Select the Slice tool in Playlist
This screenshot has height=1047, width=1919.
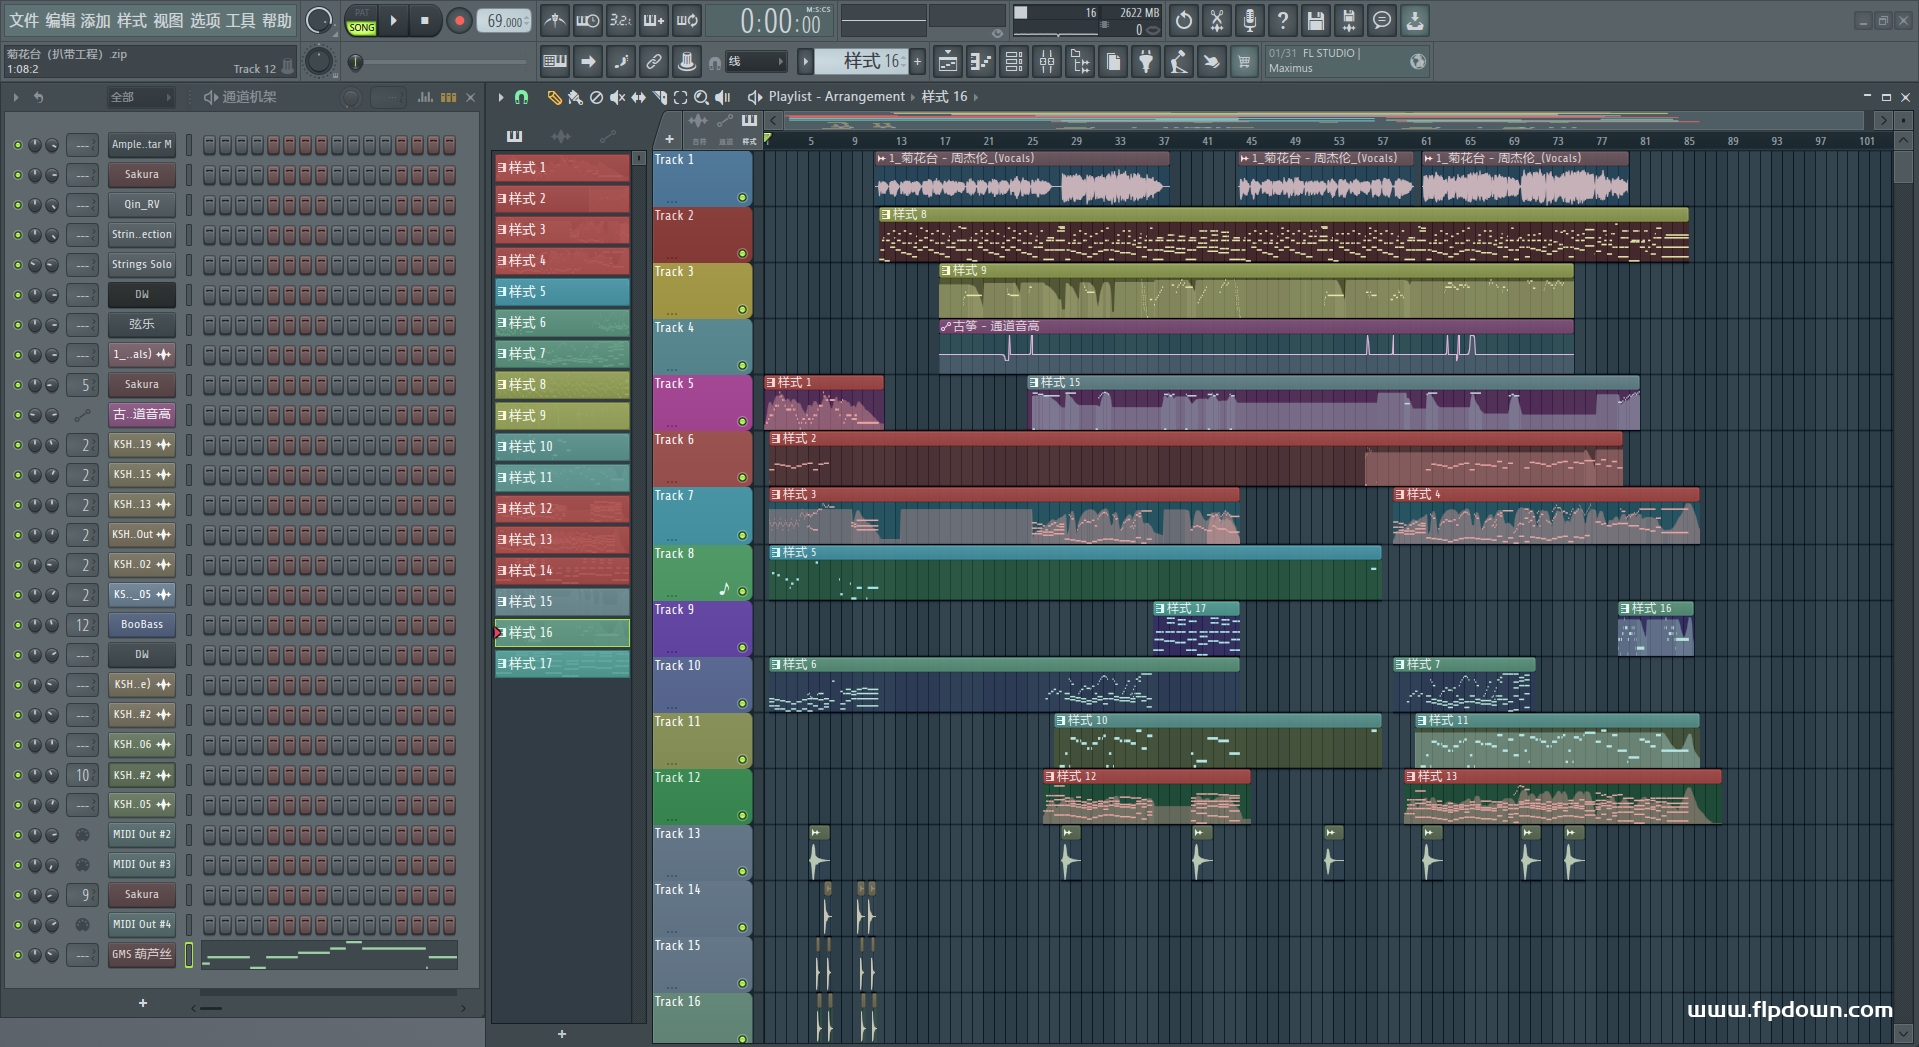coord(659,97)
